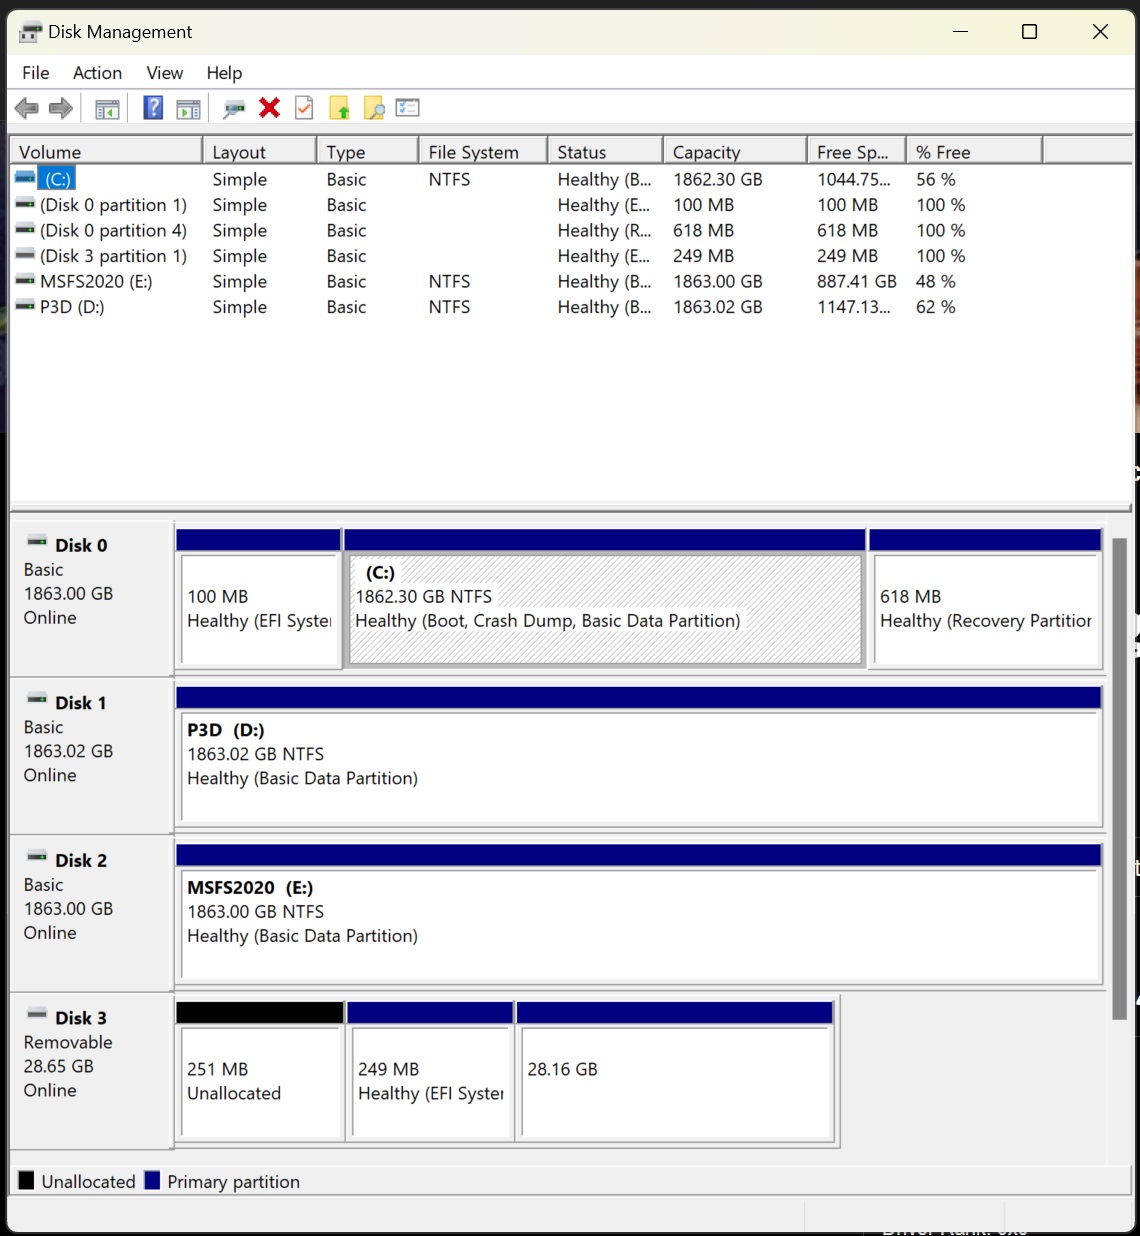Screen dimensions: 1140x1236
Task: Sort volumes by the Status column
Action: (603, 151)
